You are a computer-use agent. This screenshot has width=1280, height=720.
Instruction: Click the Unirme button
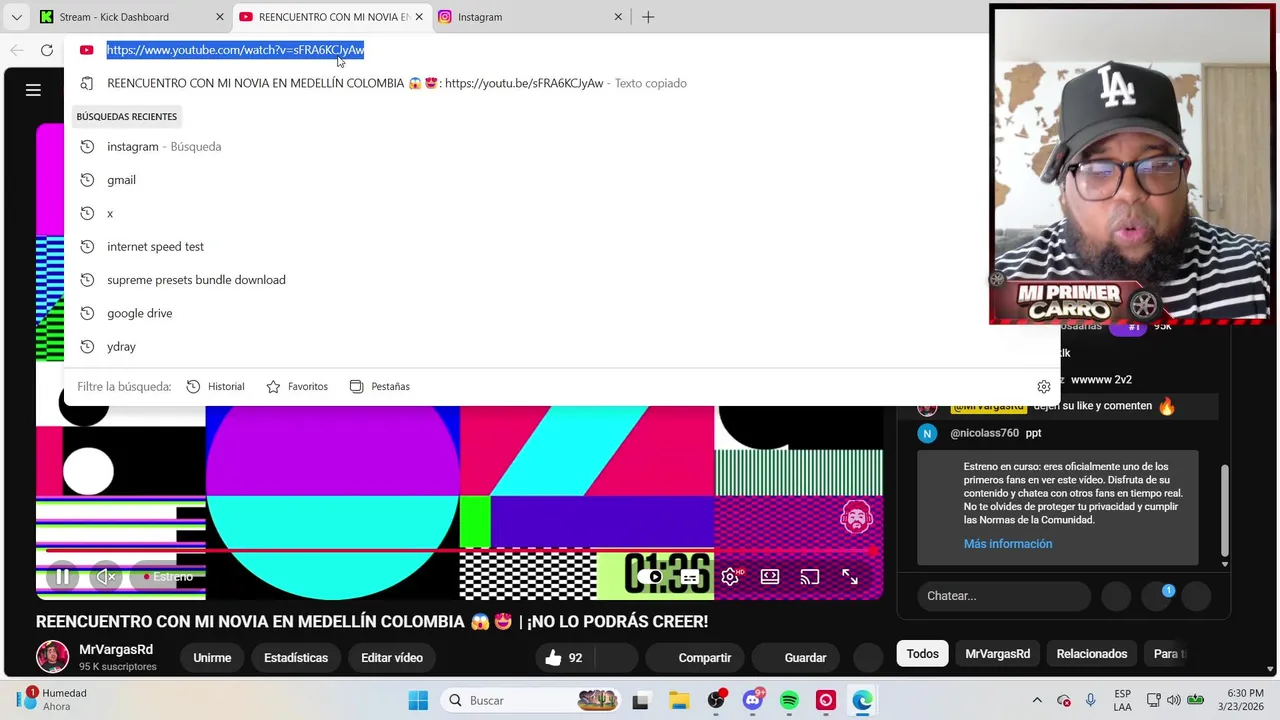(212, 658)
